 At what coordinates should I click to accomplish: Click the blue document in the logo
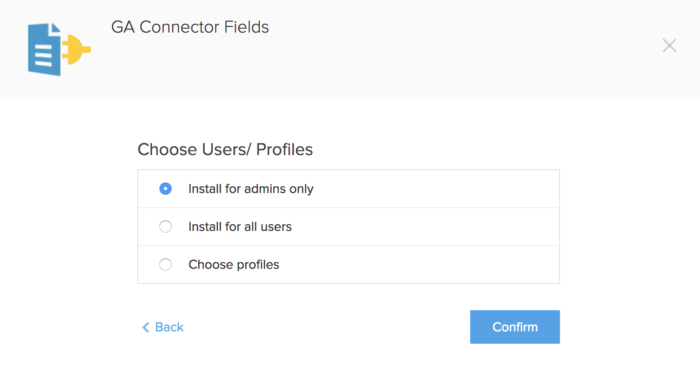point(44,50)
